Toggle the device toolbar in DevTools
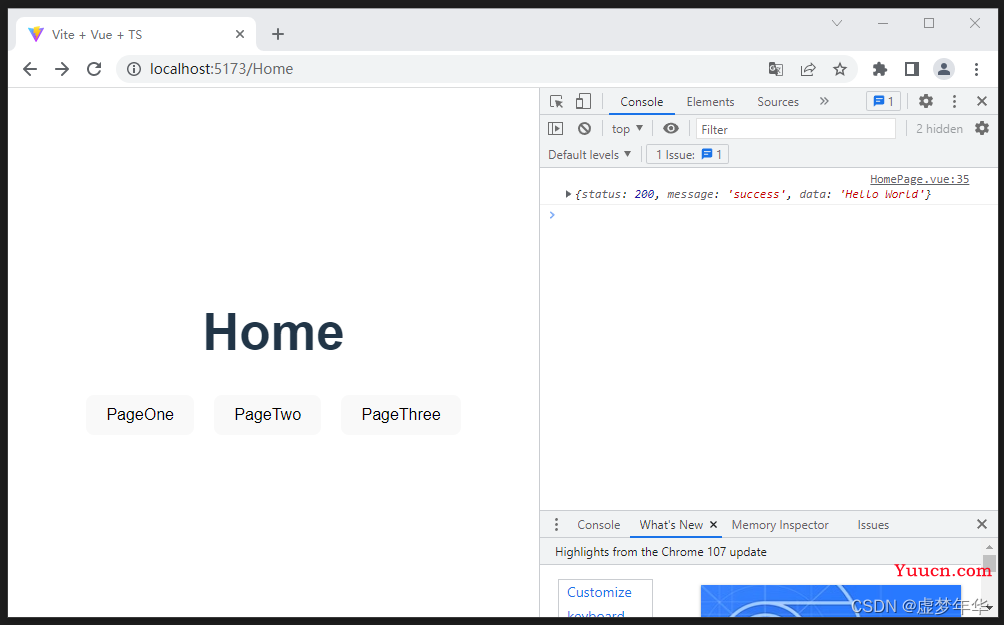 coord(583,102)
